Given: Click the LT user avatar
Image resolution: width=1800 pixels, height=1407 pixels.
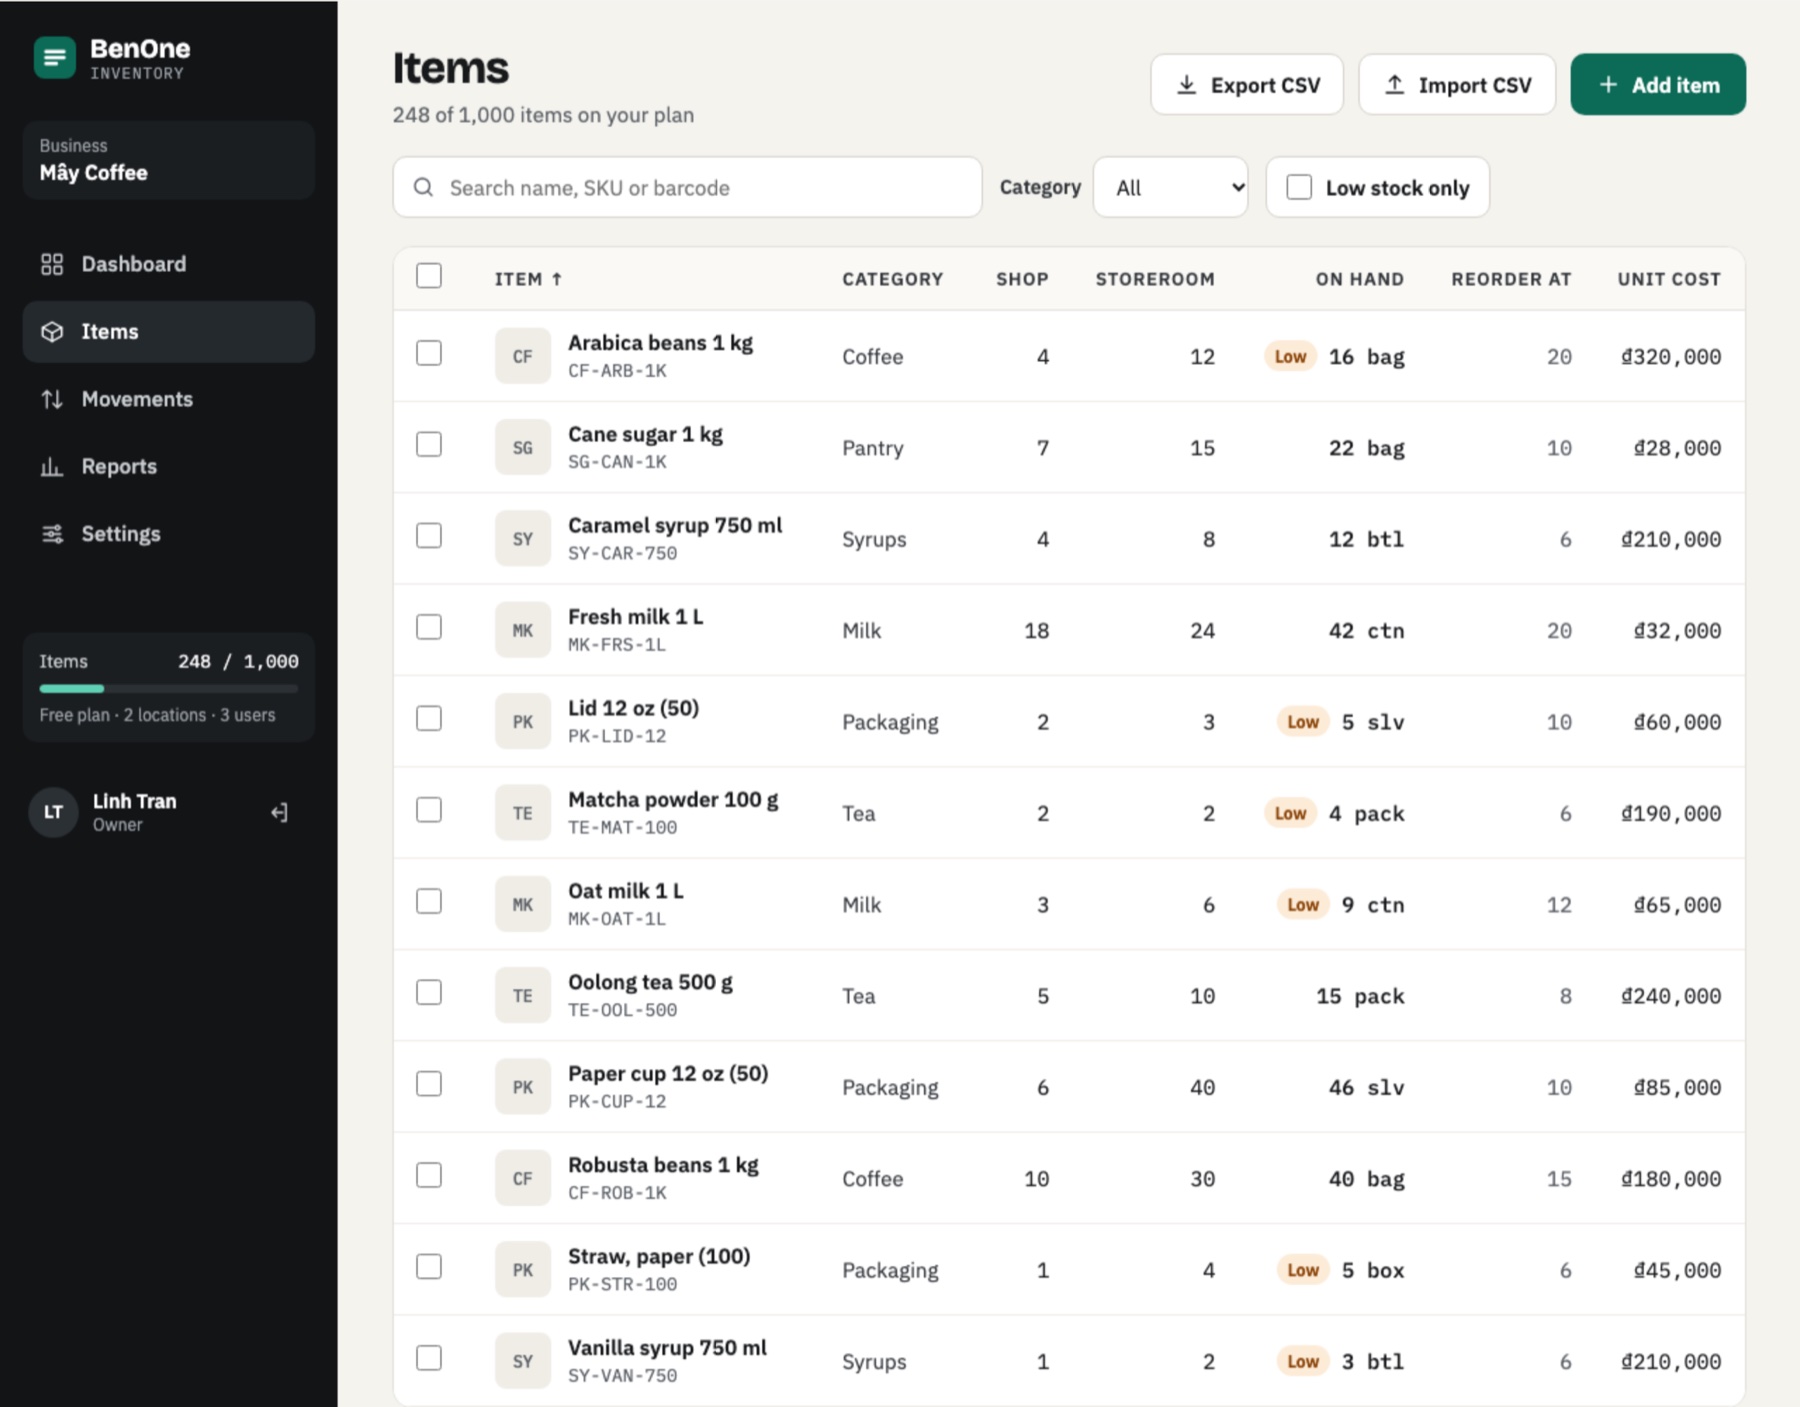Looking at the screenshot, I should (x=53, y=812).
